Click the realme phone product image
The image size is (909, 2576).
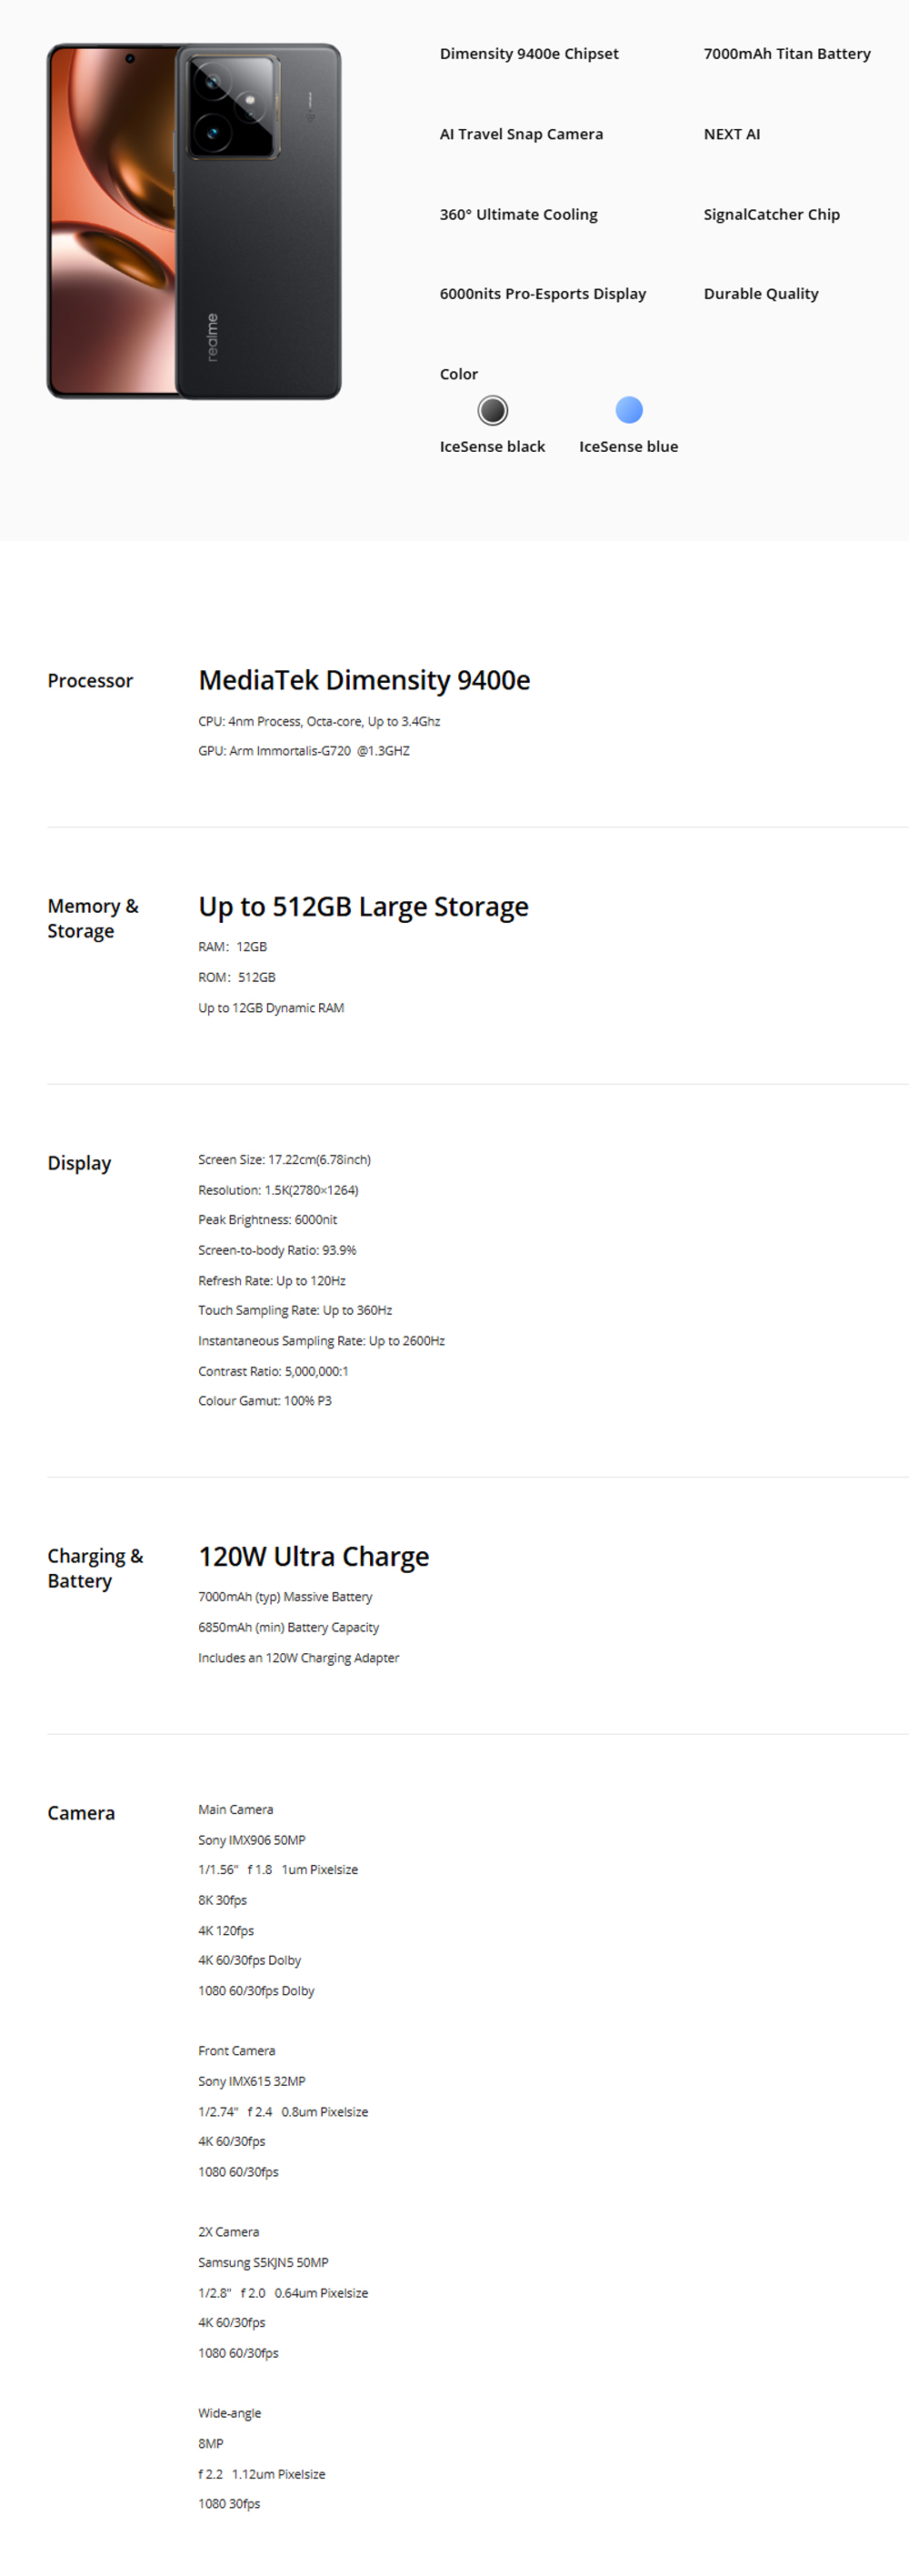click(x=194, y=222)
